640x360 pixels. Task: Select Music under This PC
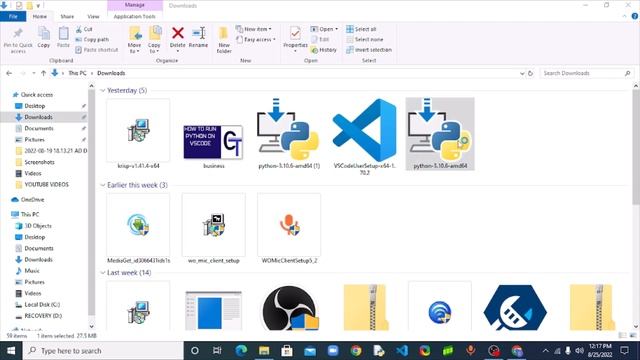[x=32, y=271]
